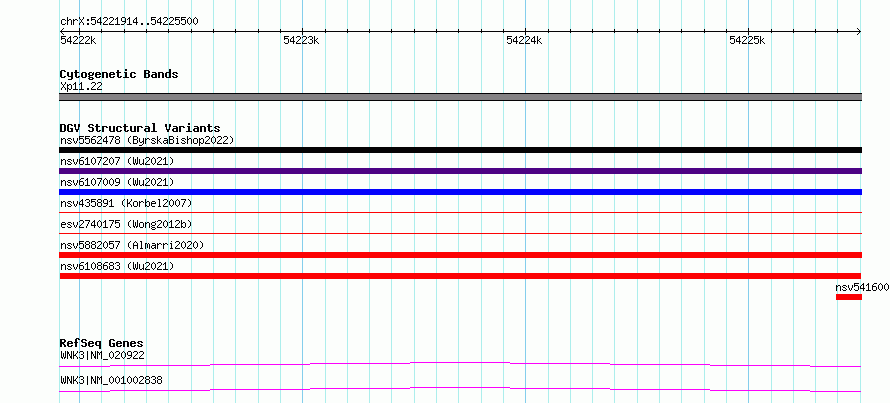Open the DGV Structural Variants track heading
The image size is (890, 403).
[x=140, y=128]
